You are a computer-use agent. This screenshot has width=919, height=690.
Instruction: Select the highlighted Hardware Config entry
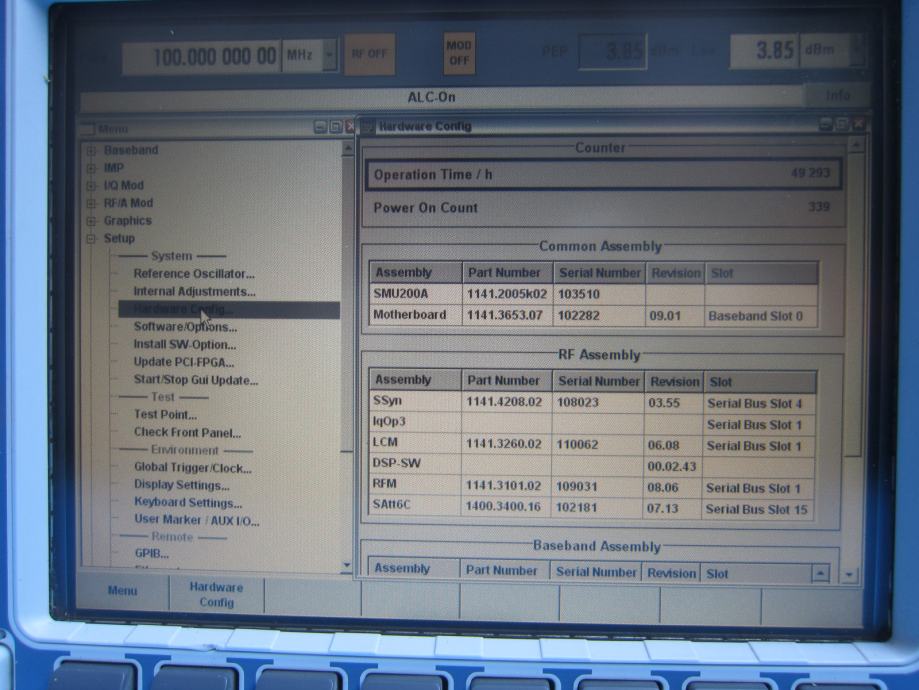[x=229, y=310]
